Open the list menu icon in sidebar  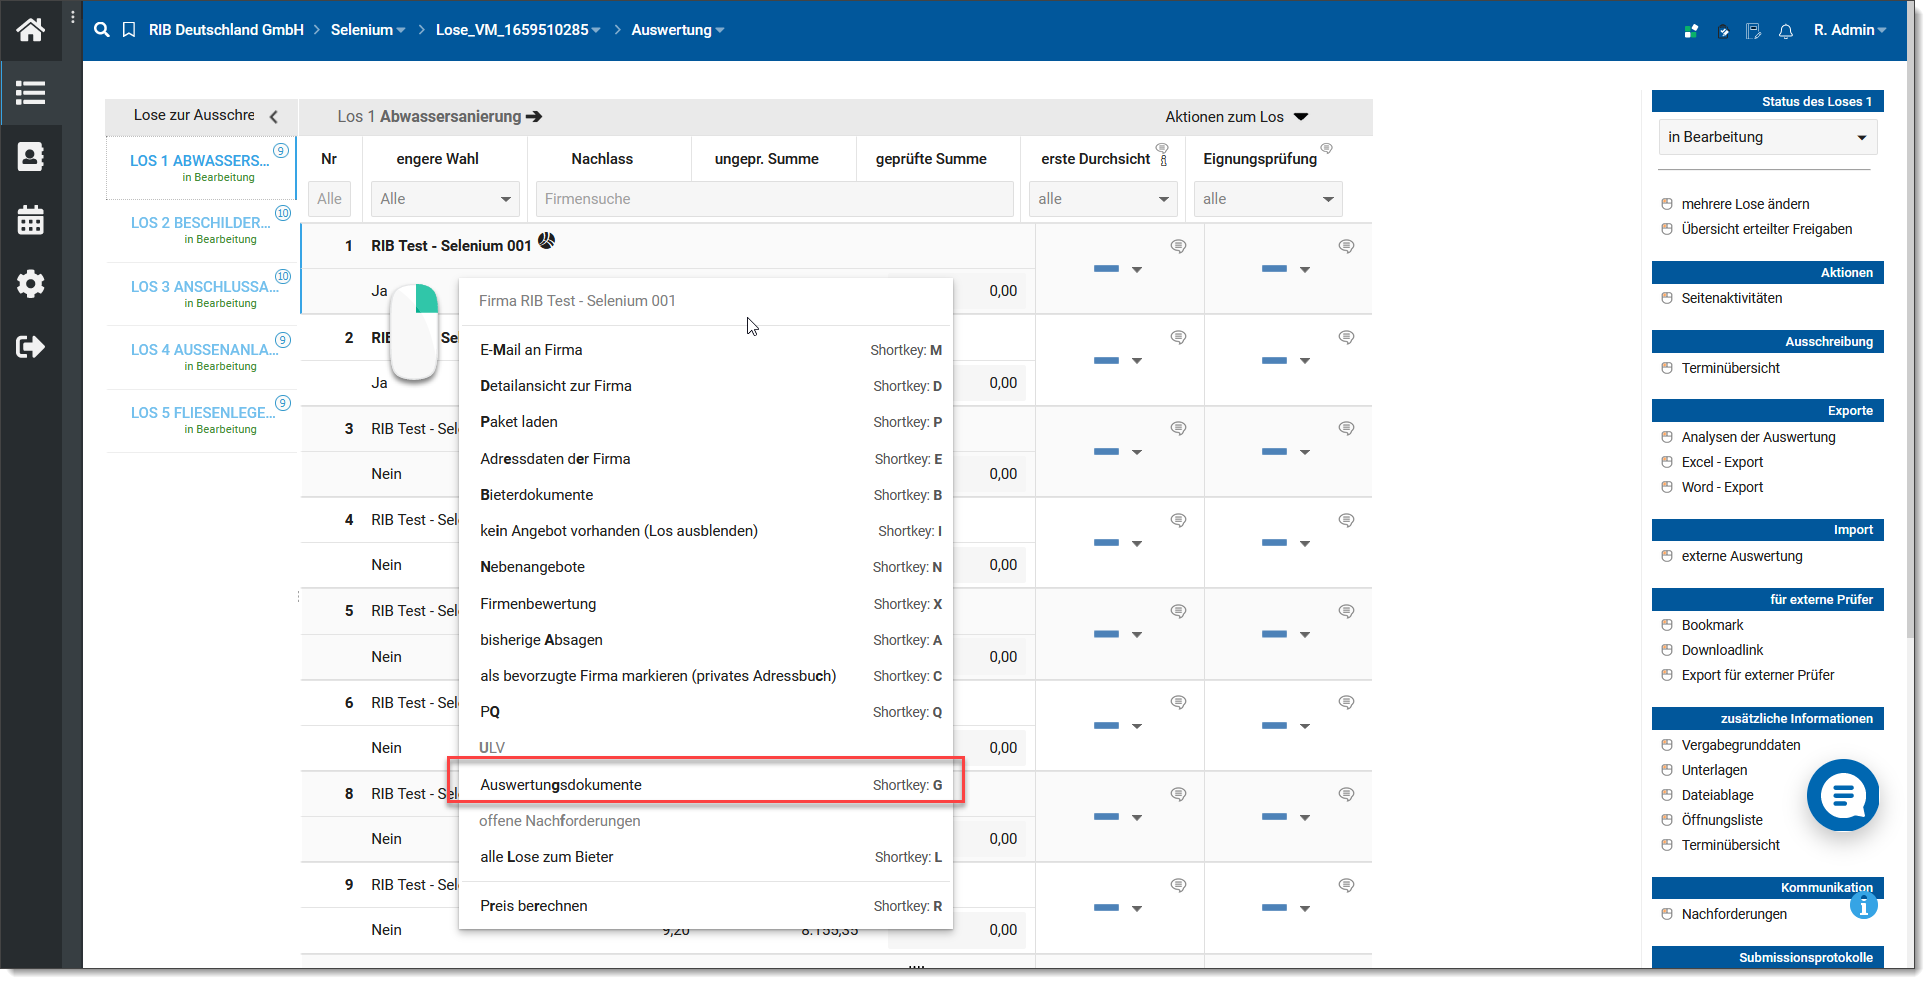point(30,93)
